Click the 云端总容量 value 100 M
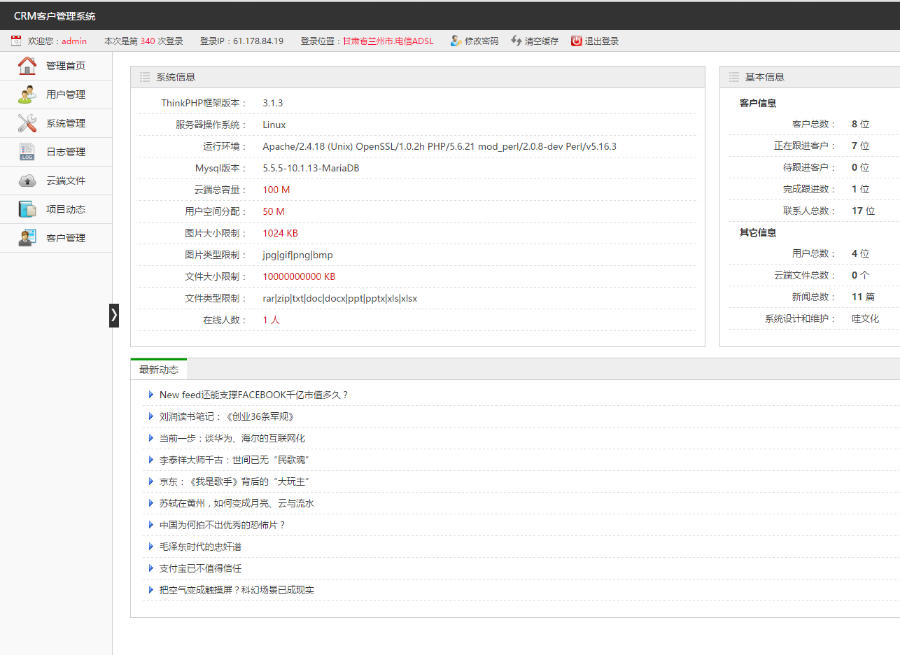900x655 pixels. point(276,190)
